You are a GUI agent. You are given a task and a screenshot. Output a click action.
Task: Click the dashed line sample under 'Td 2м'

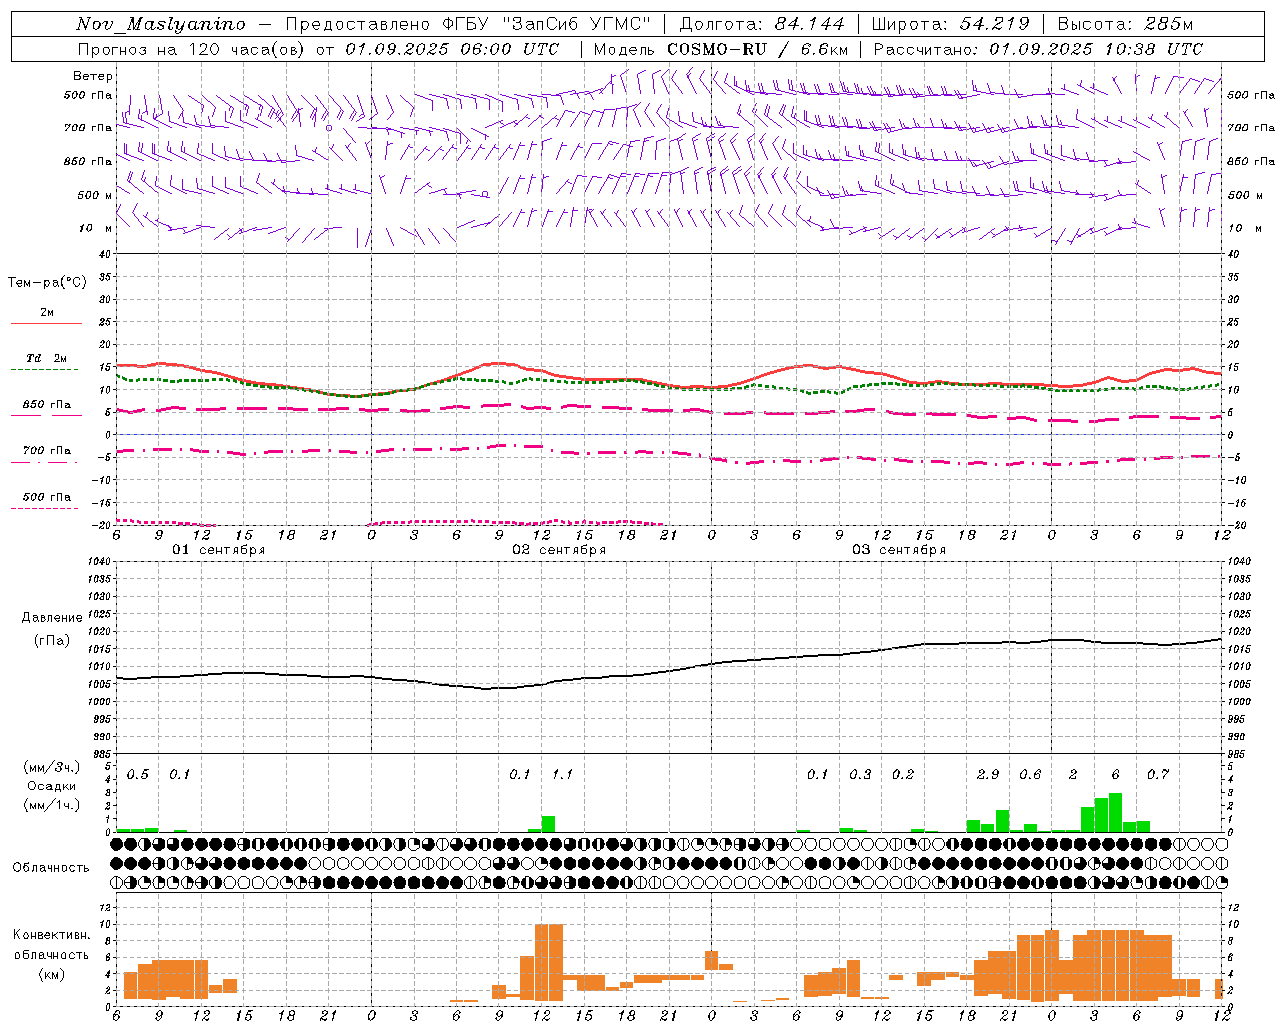(44, 369)
